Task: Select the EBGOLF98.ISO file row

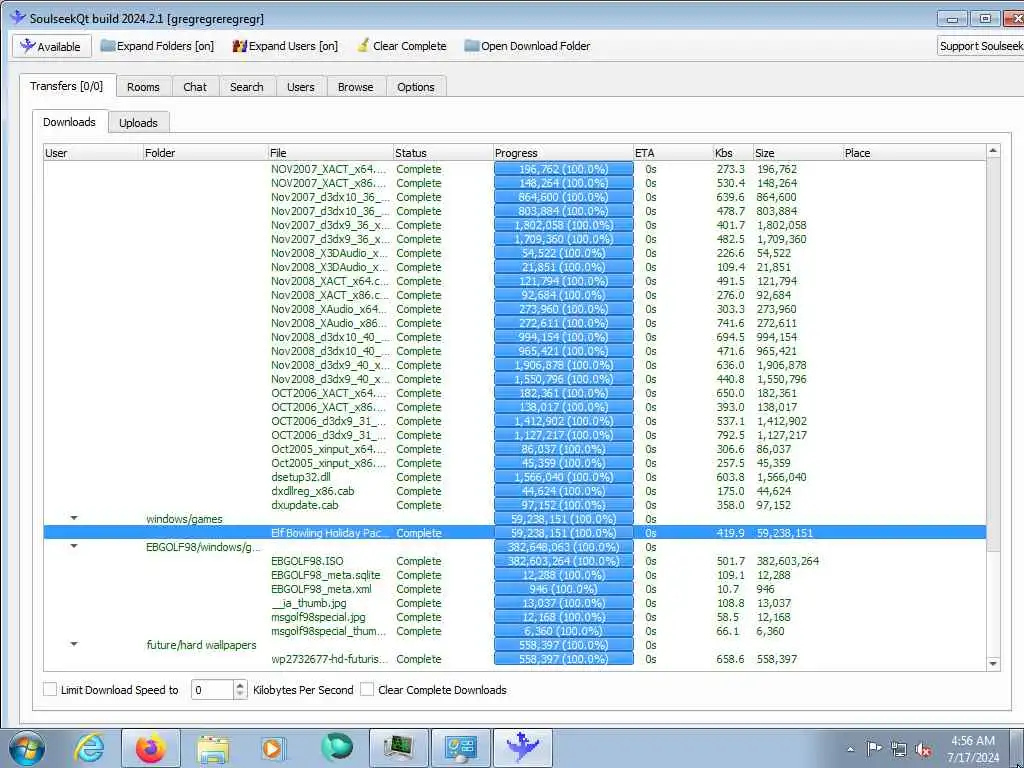Action: pos(515,561)
